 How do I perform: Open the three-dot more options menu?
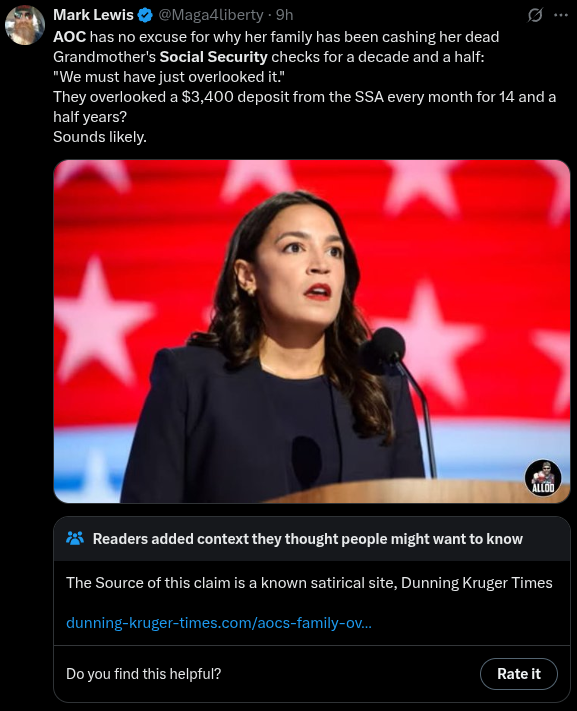561,15
